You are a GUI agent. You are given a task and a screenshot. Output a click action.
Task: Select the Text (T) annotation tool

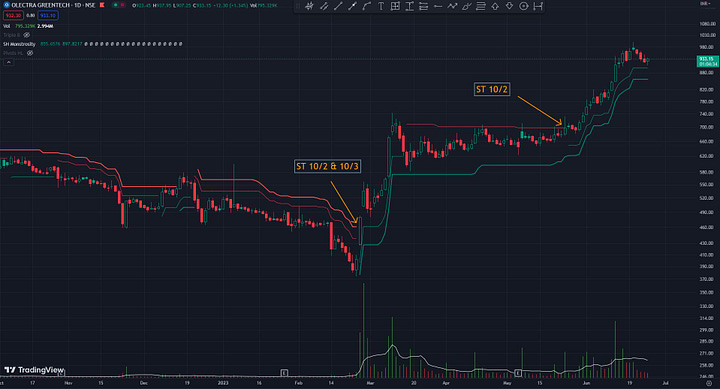381,6
